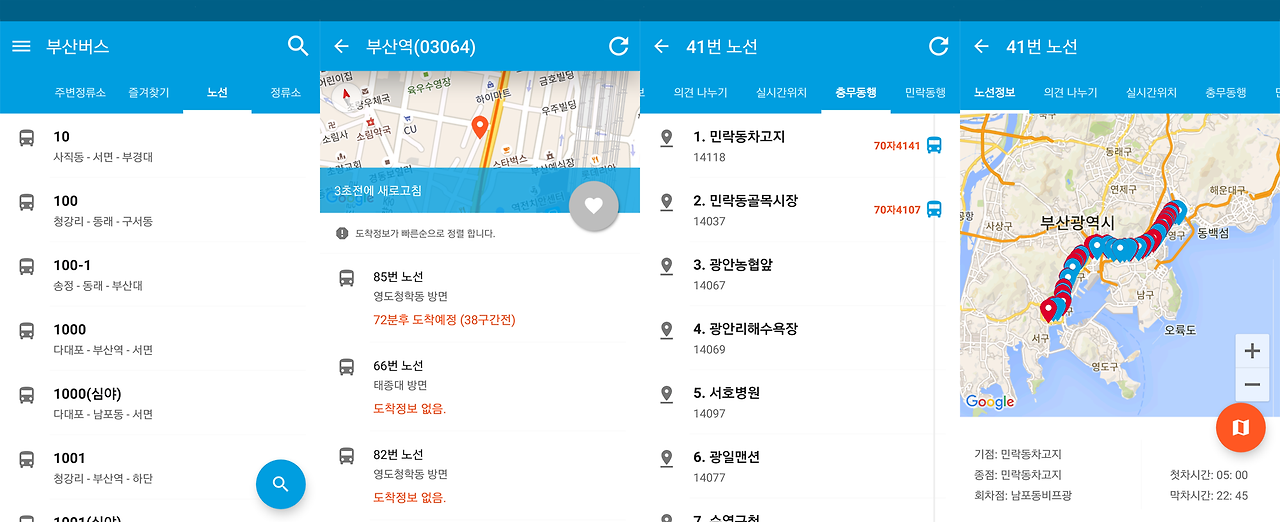Open 의견 나누기 tab in the 충무동행 screen
The image size is (1280, 522).
point(701,92)
